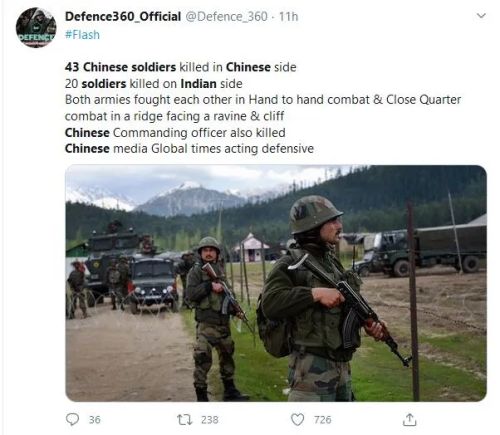Open the Defence360 profile avatar picture
Screen dimensions: 500x435
(36, 28)
